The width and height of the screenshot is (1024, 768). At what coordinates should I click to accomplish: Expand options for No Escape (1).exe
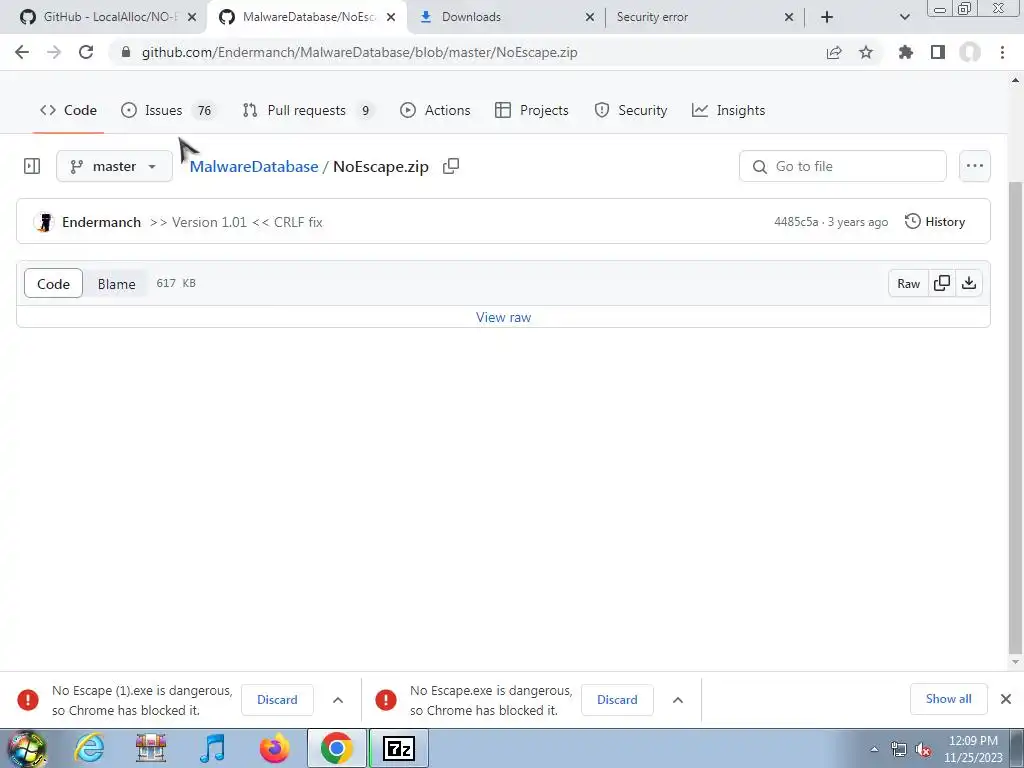pyautogui.click(x=338, y=700)
